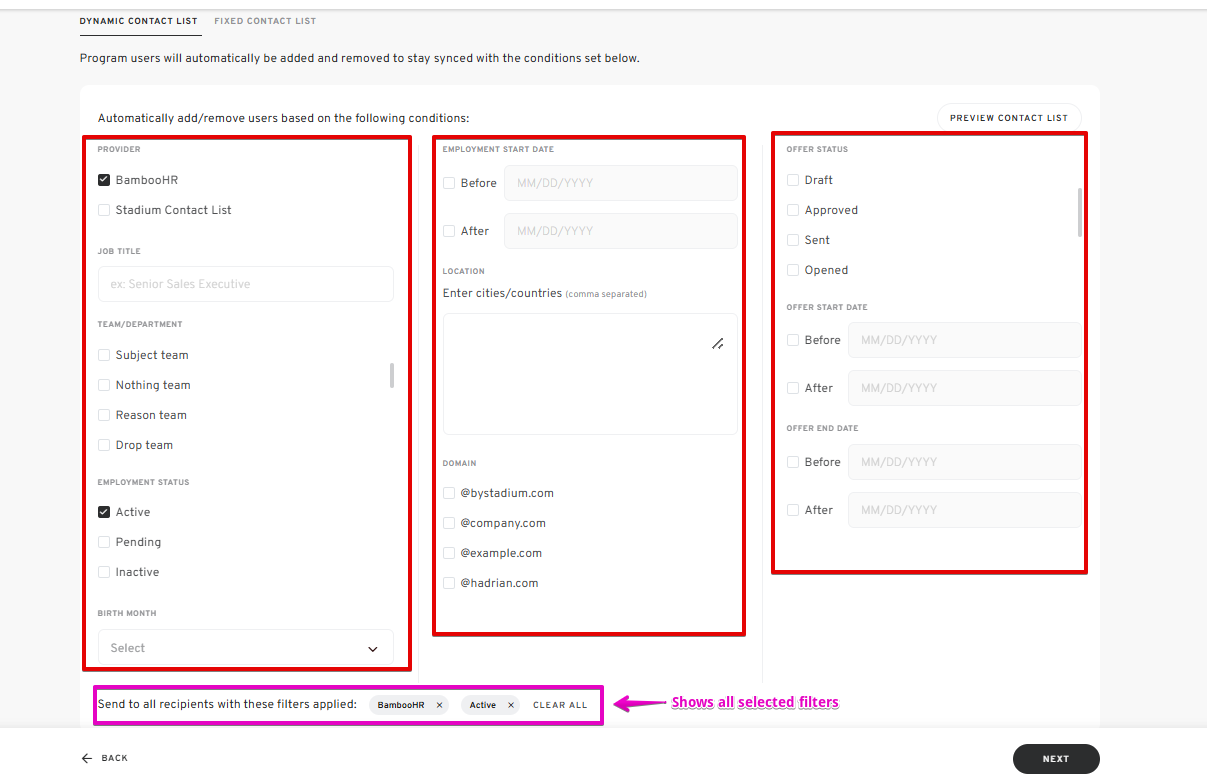Screen dimensions: 1207x781
Task: Click the back arrow icon
Action: tap(87, 759)
